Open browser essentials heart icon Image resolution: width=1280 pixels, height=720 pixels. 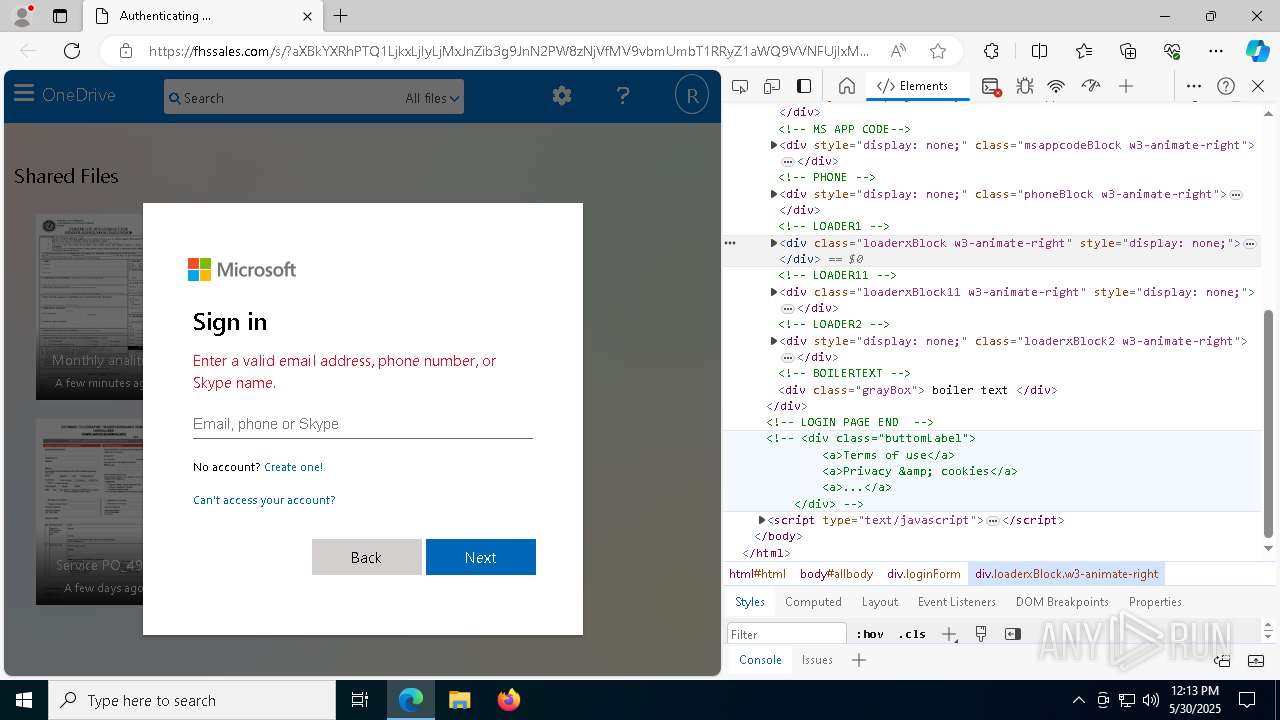[1172, 51]
